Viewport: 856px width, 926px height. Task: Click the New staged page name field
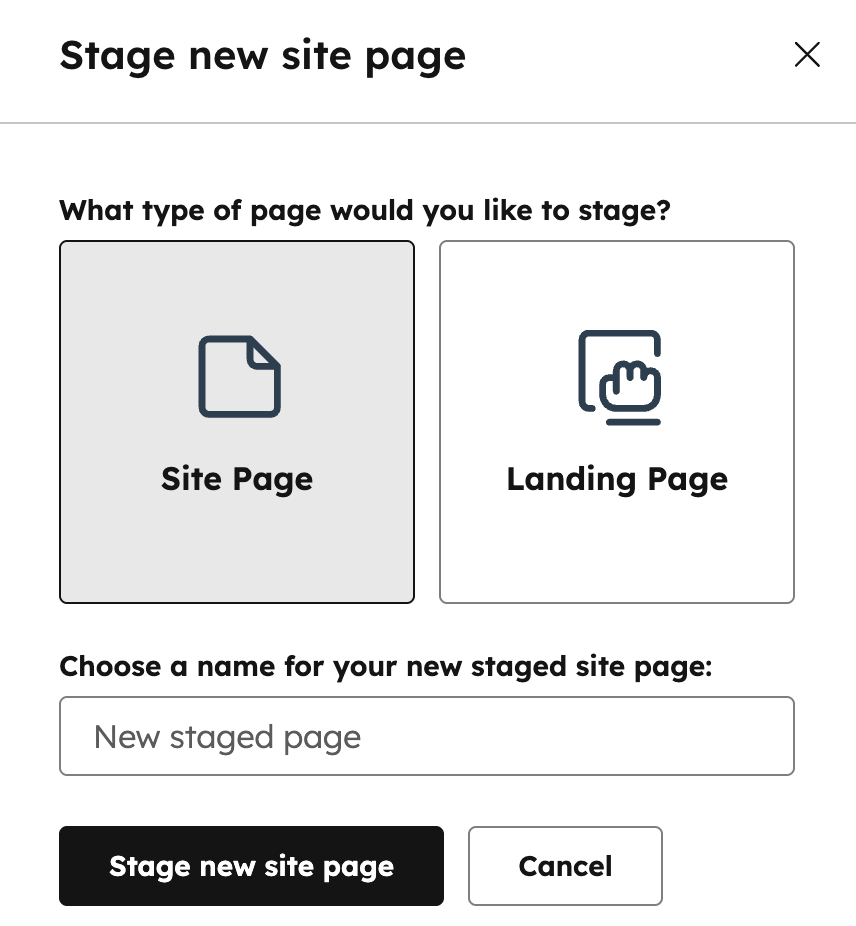(427, 735)
